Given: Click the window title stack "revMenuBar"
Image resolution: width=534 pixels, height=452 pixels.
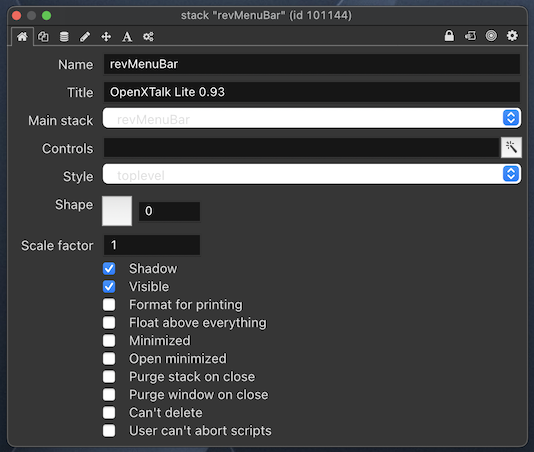Looking at the screenshot, I should (x=266, y=15).
